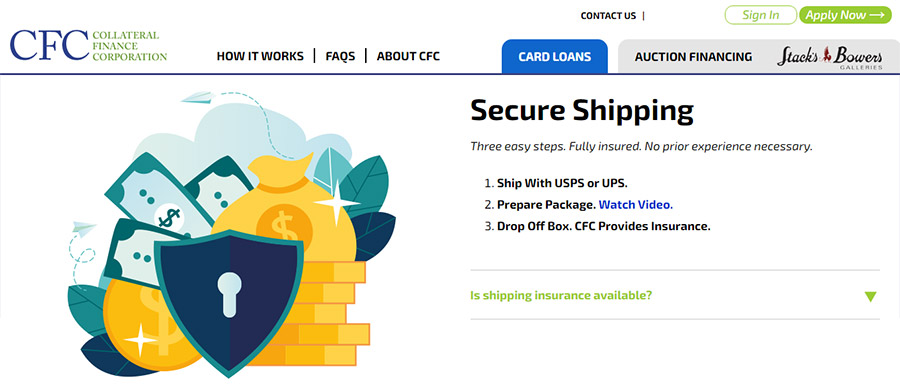Click the paper airplane at top of illustration
The height and width of the screenshot is (388, 900).
click(196, 98)
